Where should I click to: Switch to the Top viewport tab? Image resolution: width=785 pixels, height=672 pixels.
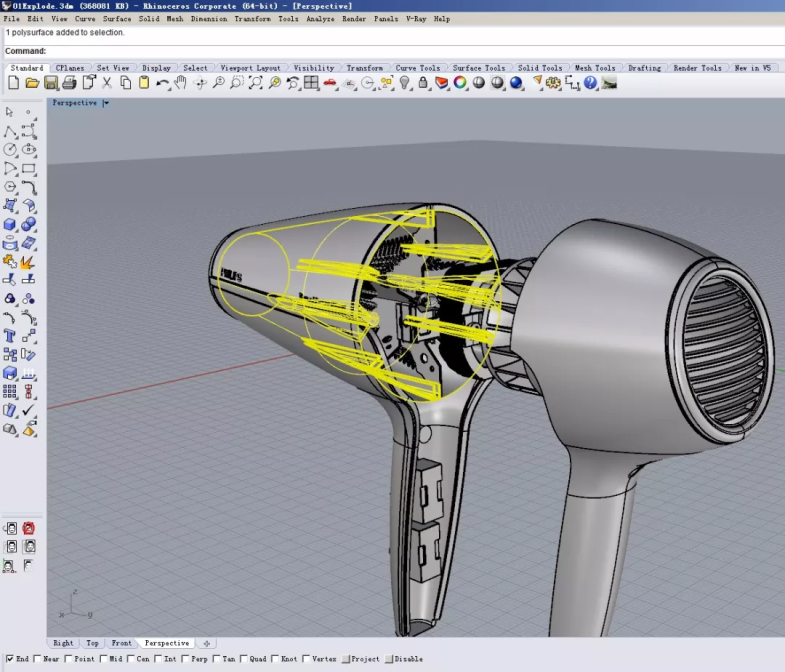[x=92, y=643]
